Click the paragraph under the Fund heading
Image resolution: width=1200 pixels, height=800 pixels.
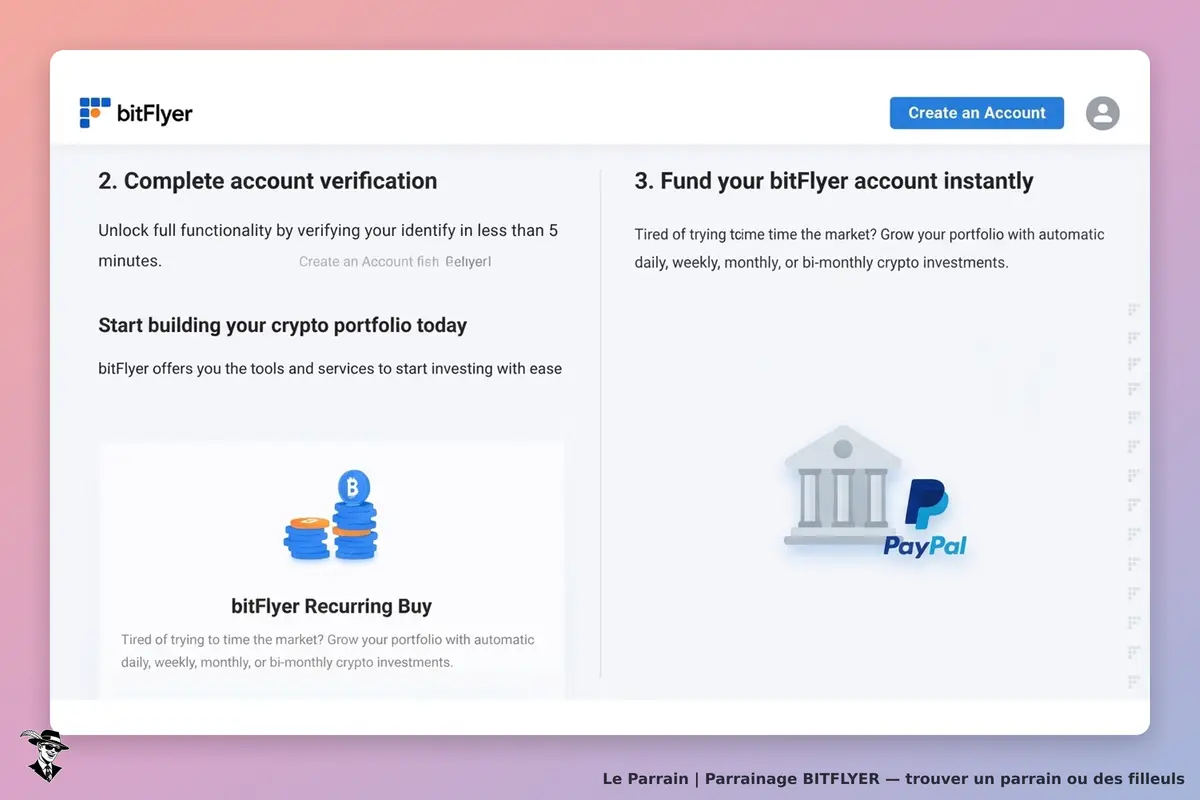click(x=870, y=249)
